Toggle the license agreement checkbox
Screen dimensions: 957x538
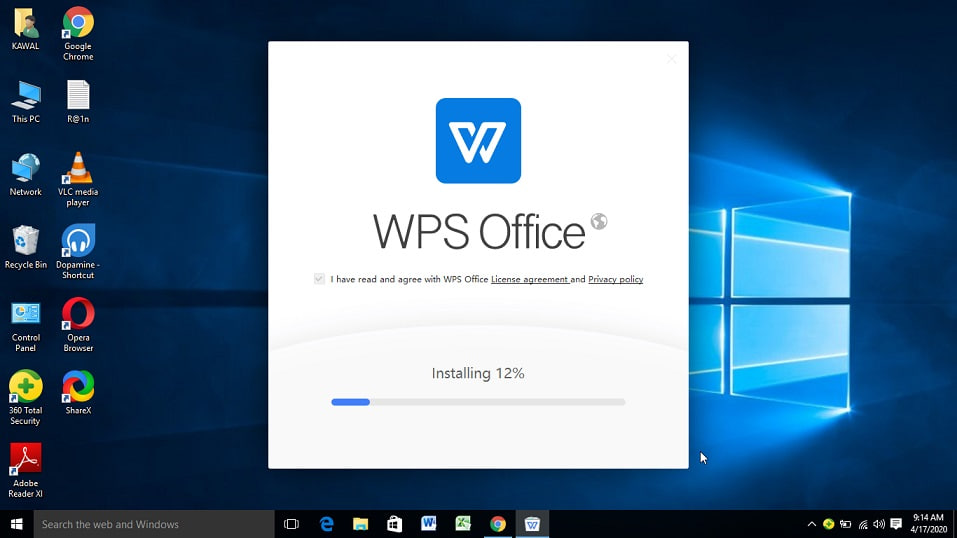pyautogui.click(x=319, y=279)
